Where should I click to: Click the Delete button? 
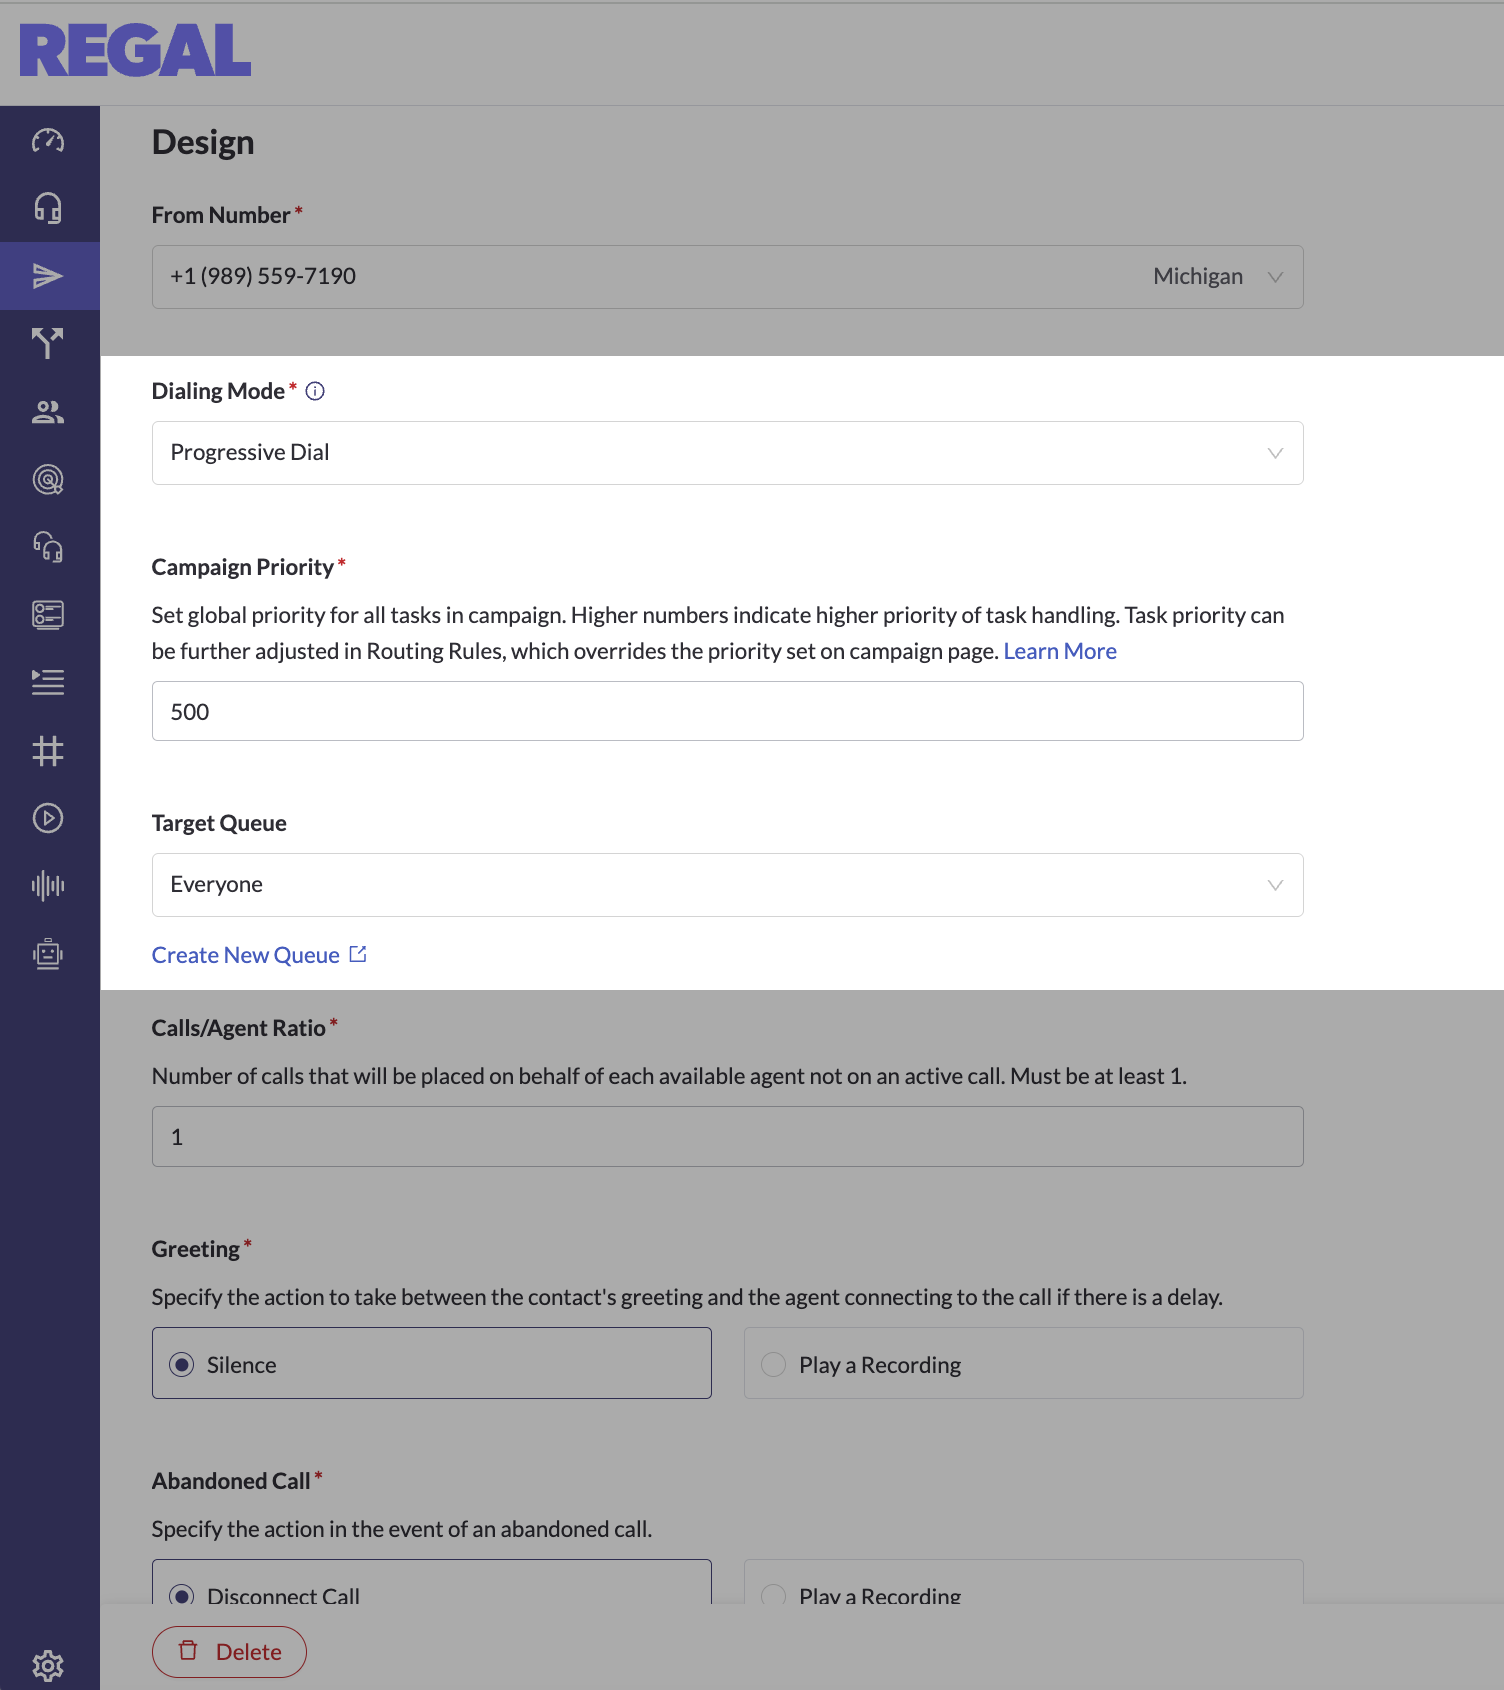pyautogui.click(x=229, y=1652)
